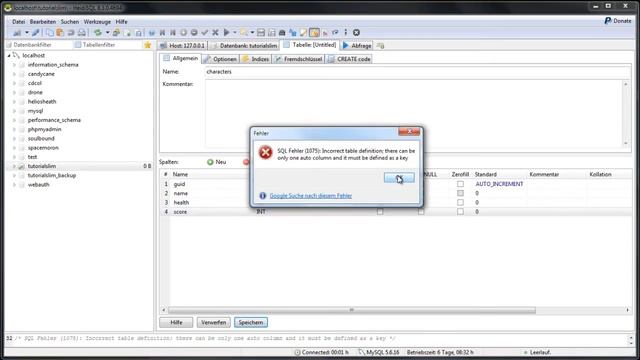Viewport: 640px width, 360px height.
Task: Click the yellow favorites star icon
Action: (x=148, y=45)
